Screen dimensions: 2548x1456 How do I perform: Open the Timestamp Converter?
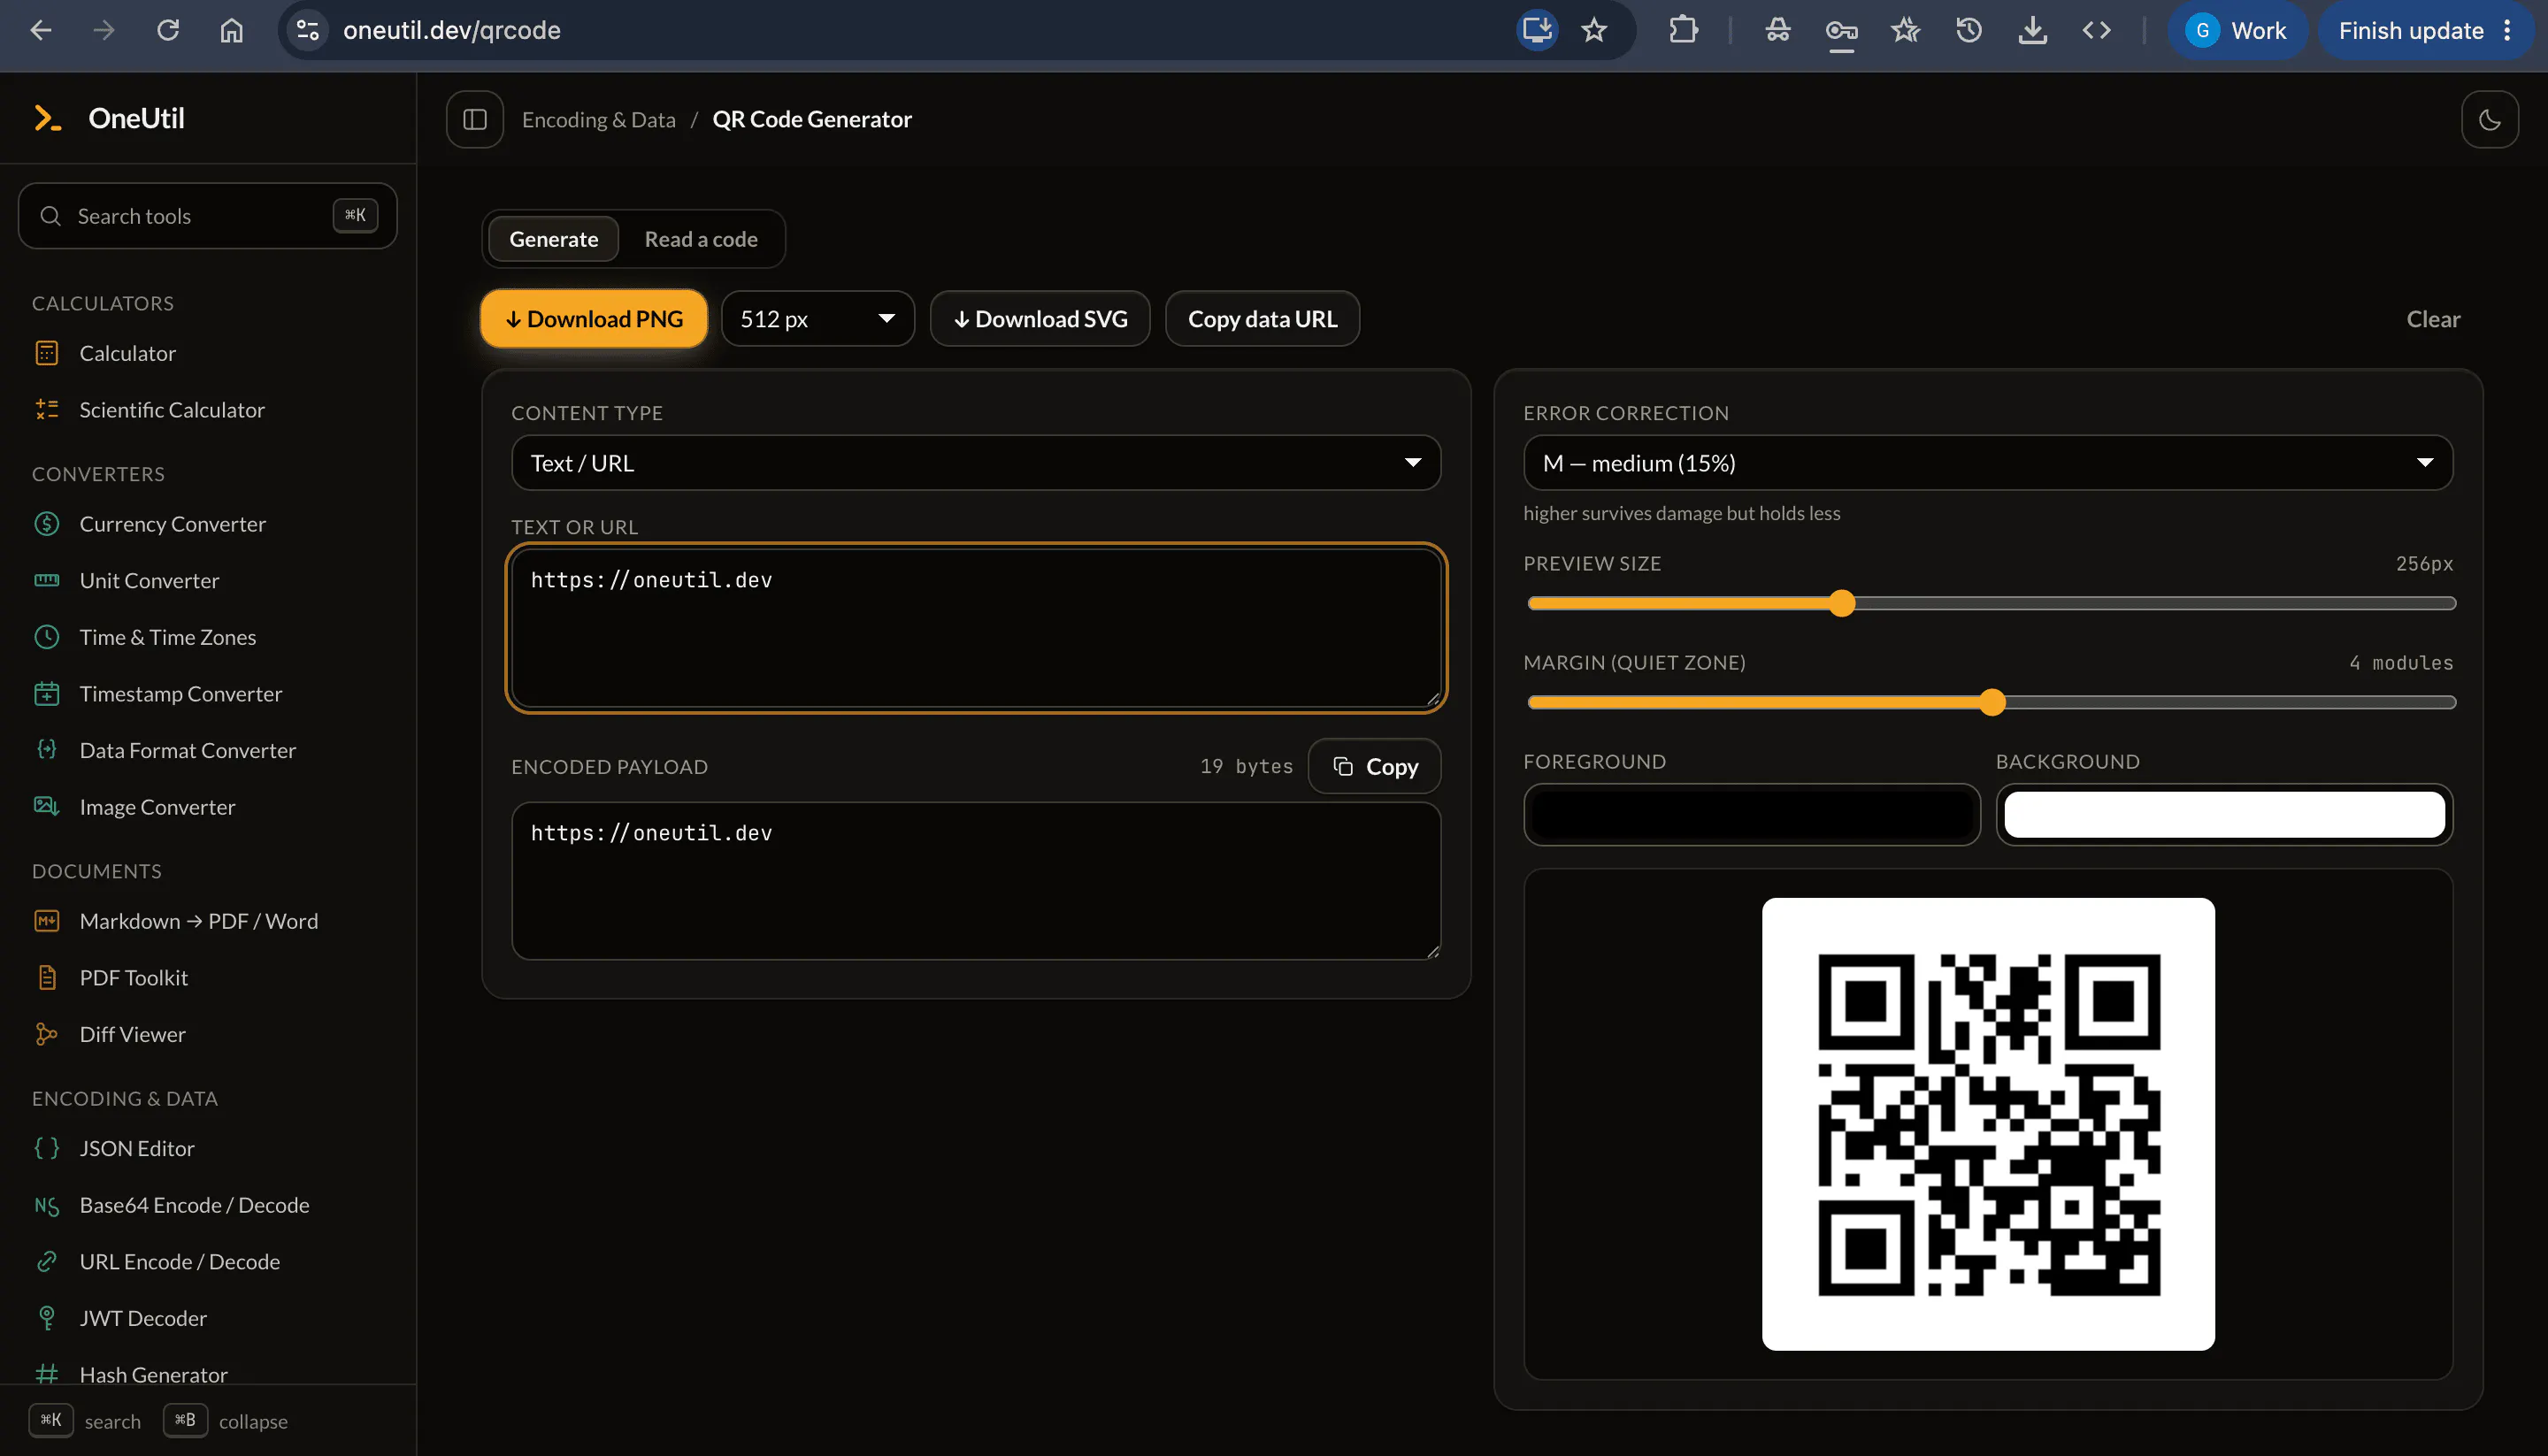tap(207, 694)
